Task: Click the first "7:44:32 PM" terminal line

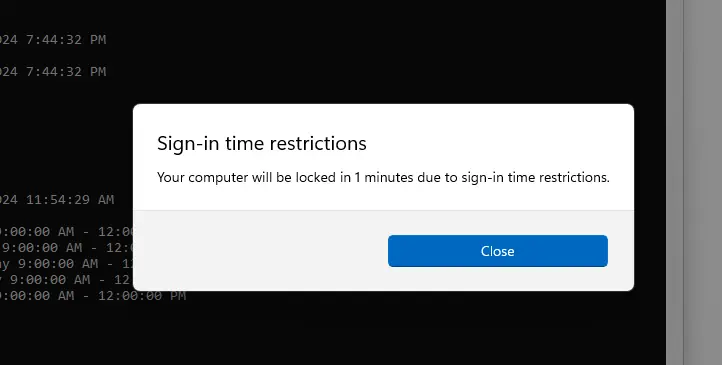Action: 53,40
